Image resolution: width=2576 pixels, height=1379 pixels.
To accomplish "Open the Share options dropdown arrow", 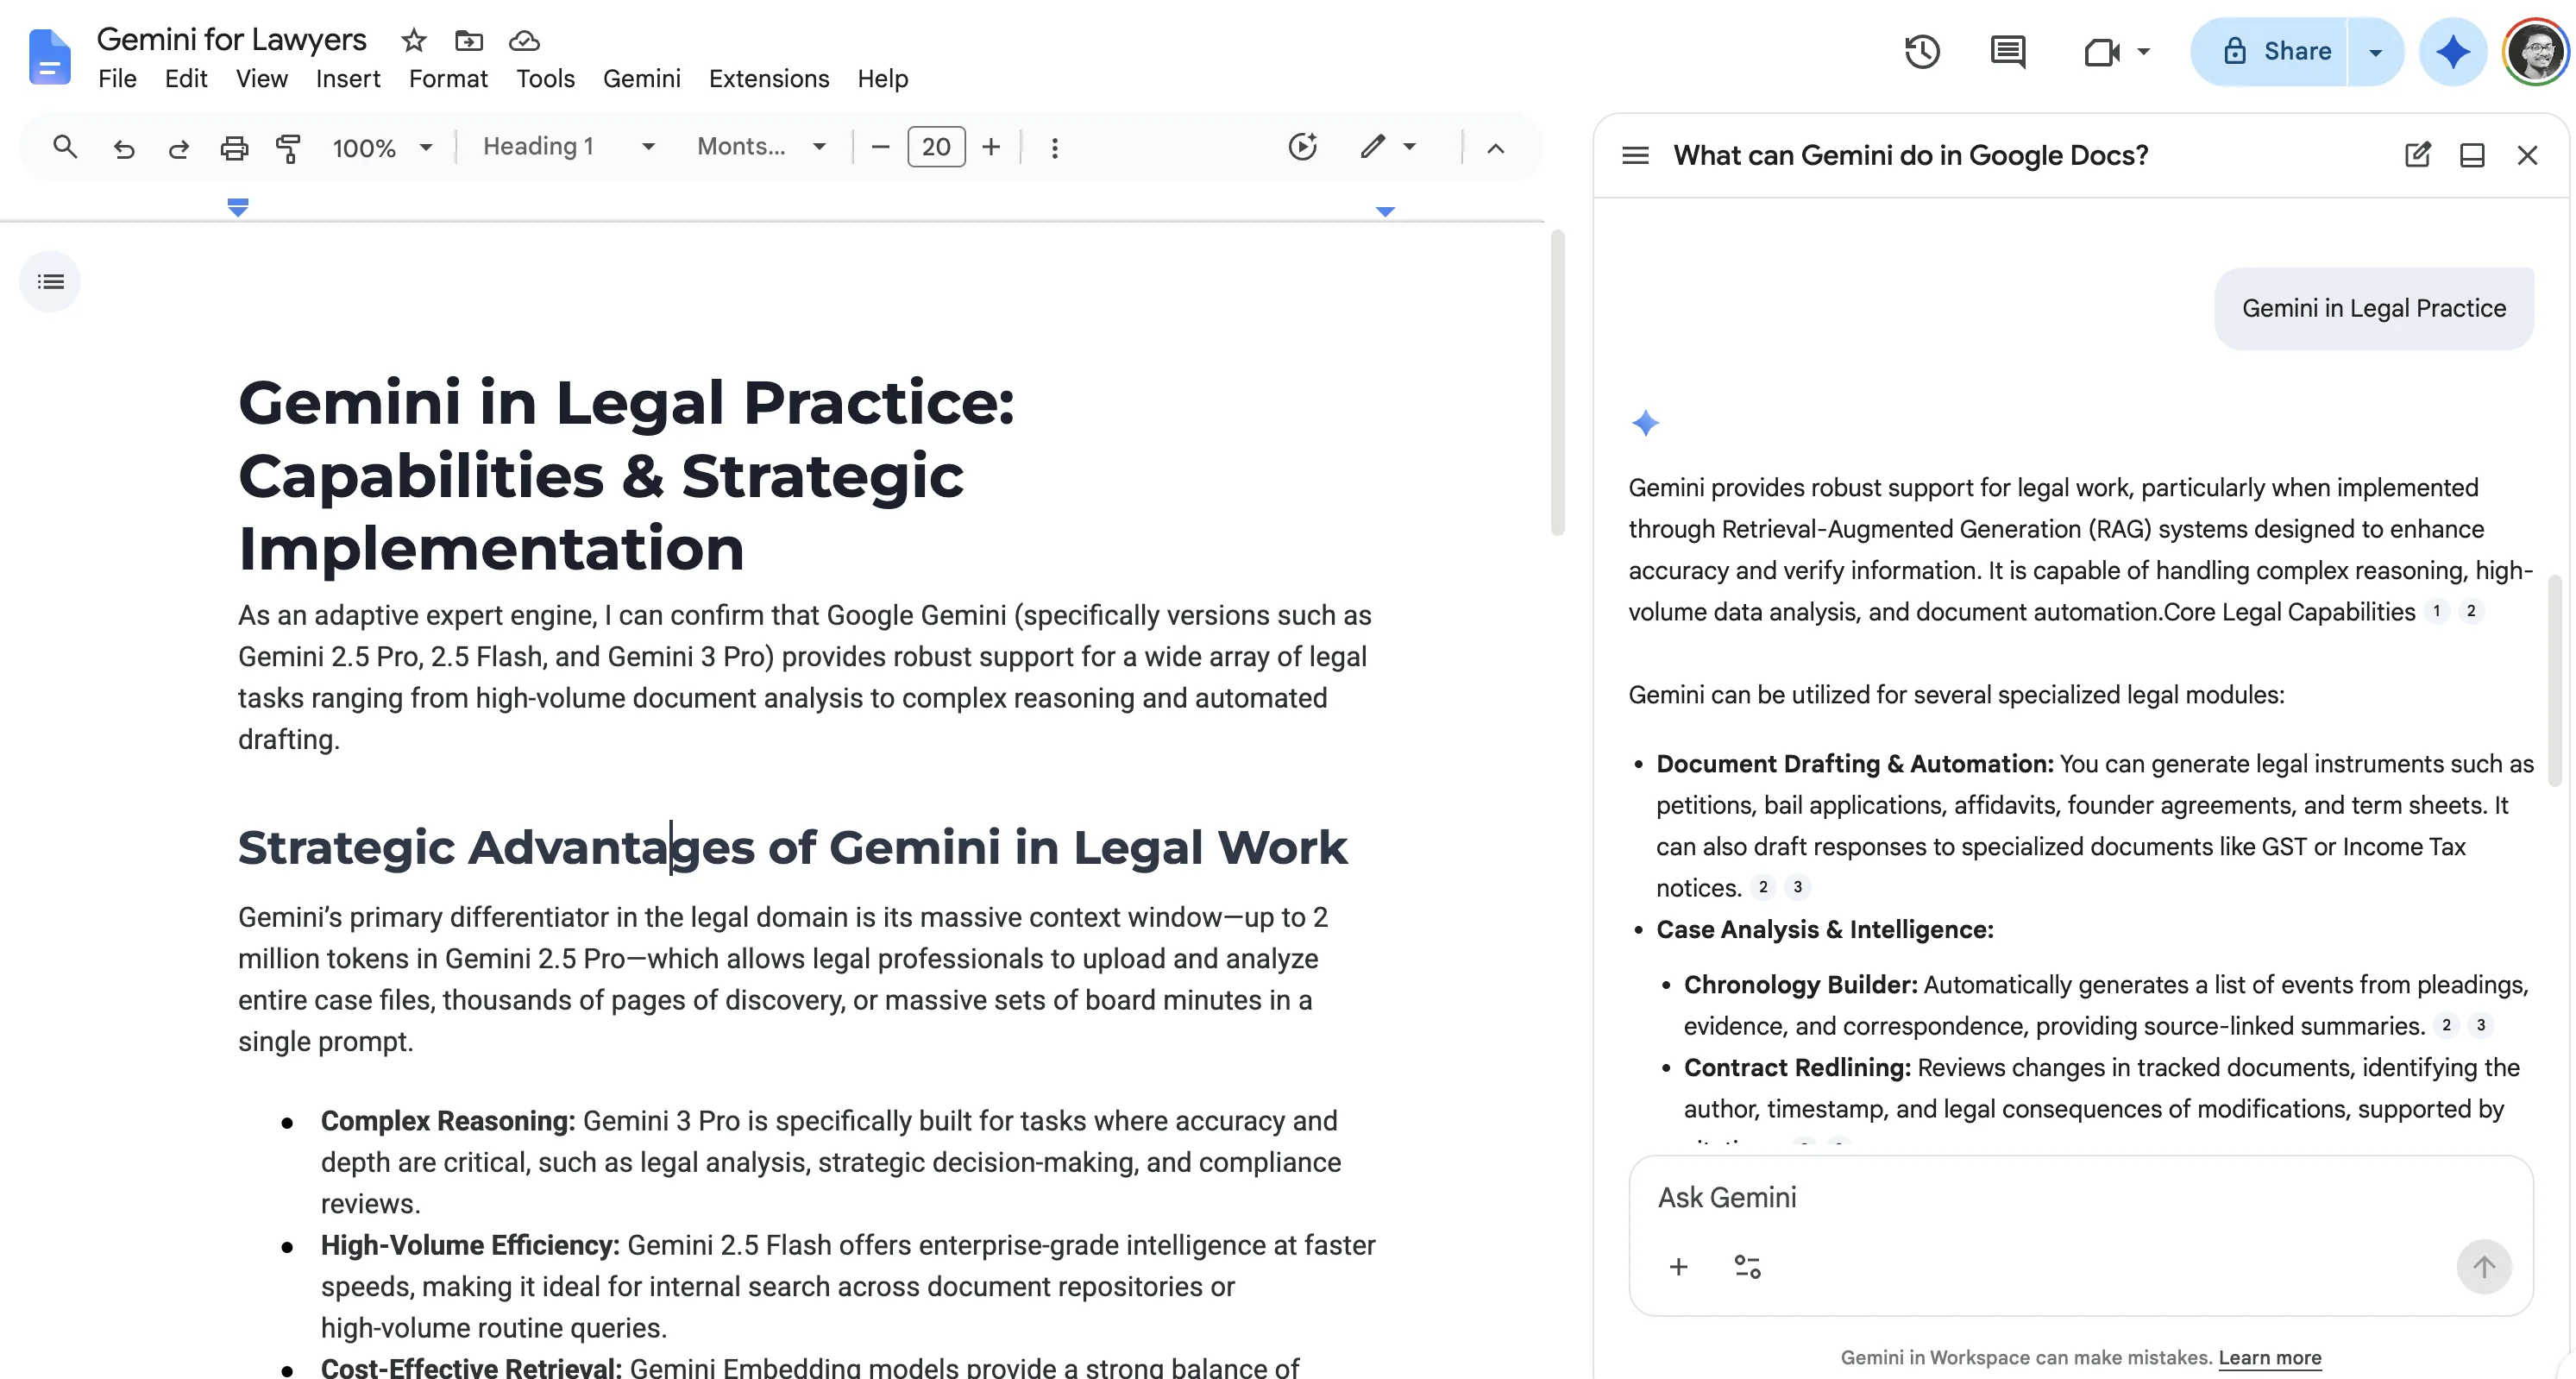I will coord(2375,52).
